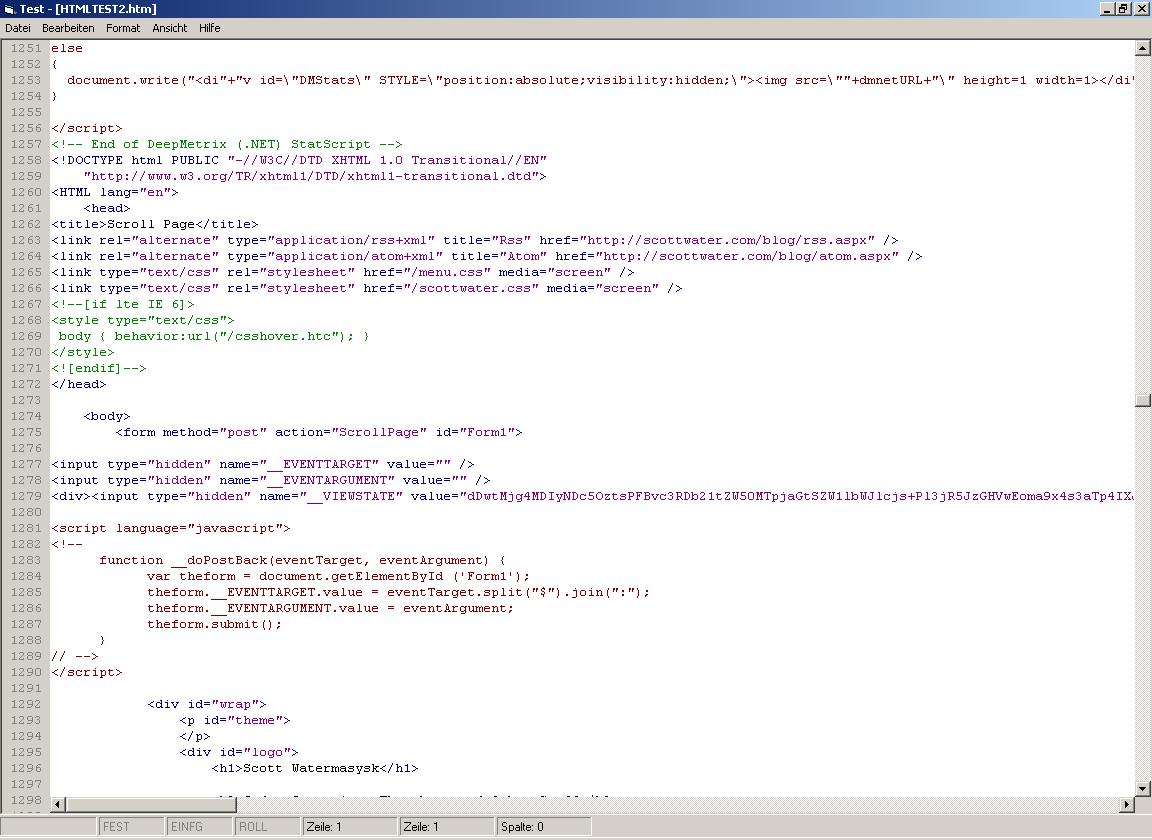Click the '<form method="post"' line
Viewport: 1152px width, 840px height.
tap(318, 432)
